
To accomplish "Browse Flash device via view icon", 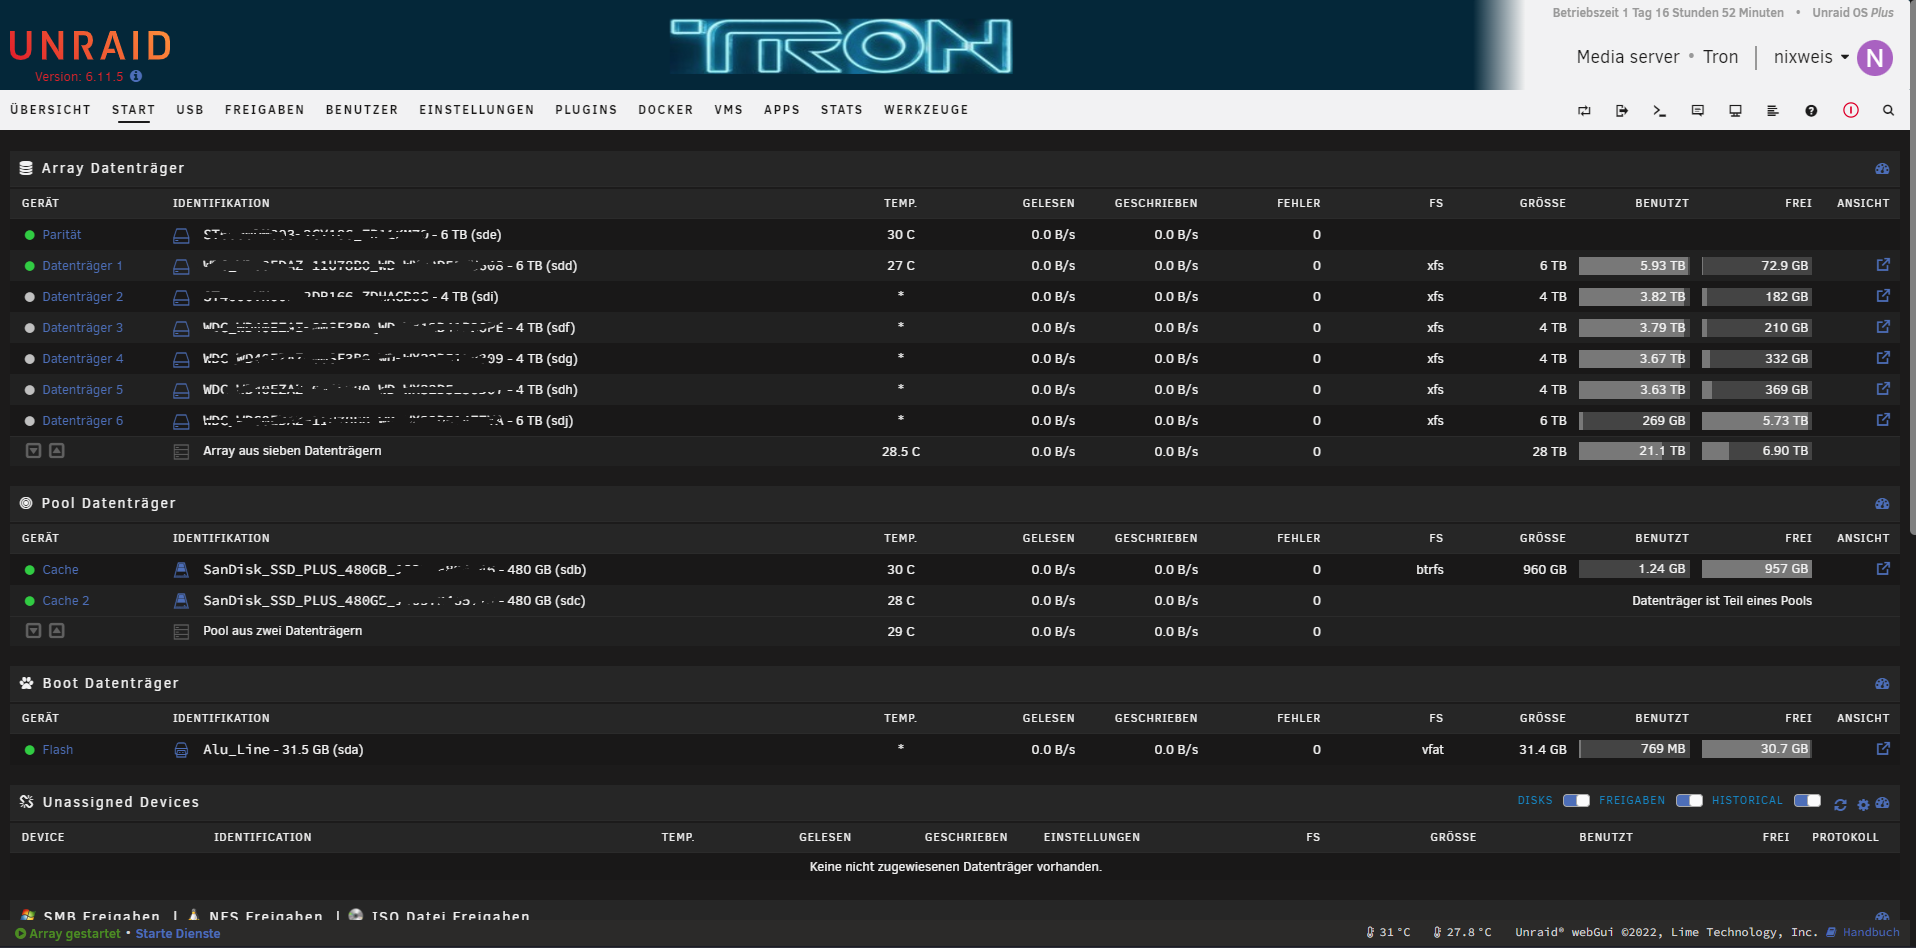I will click(1883, 749).
